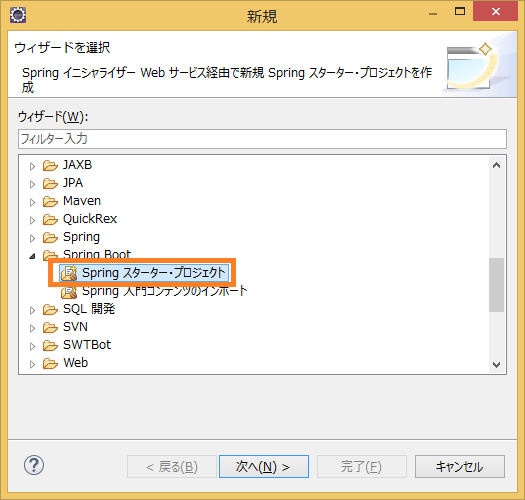525x500 pixels.
Task: Expand the JPA tree node
Action: [32, 184]
